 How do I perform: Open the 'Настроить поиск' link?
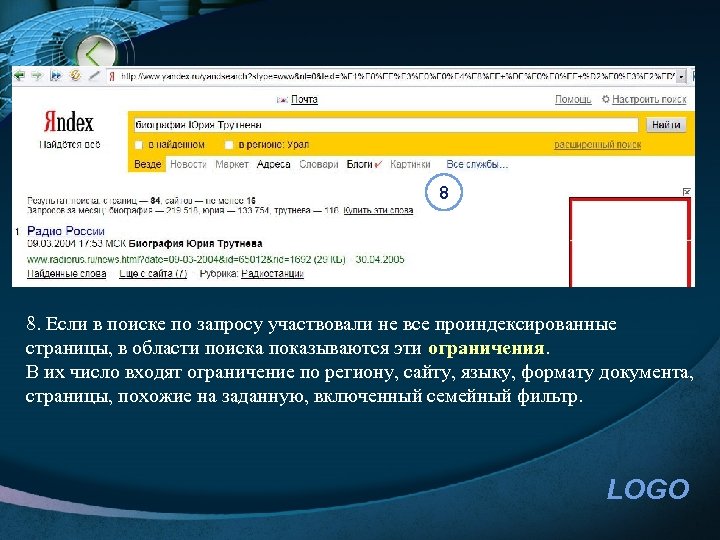click(649, 99)
